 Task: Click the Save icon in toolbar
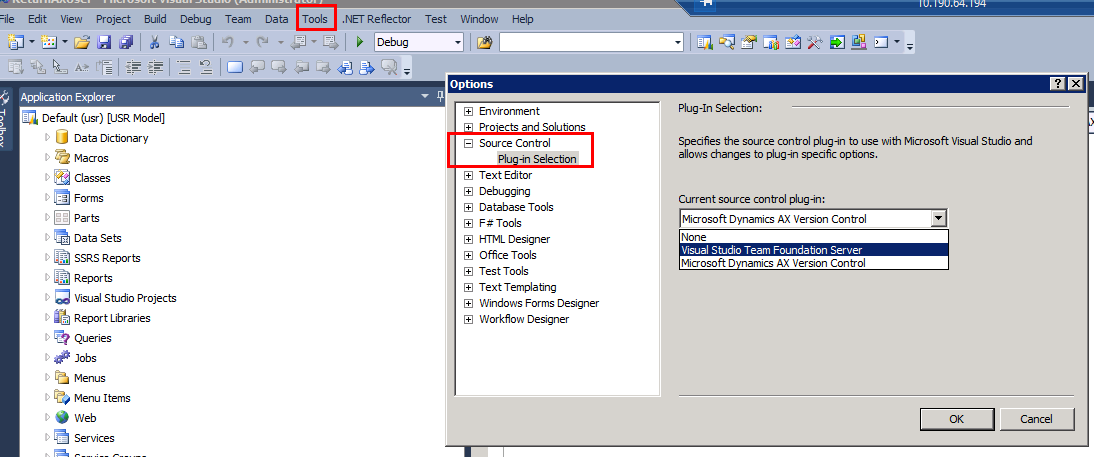click(105, 42)
